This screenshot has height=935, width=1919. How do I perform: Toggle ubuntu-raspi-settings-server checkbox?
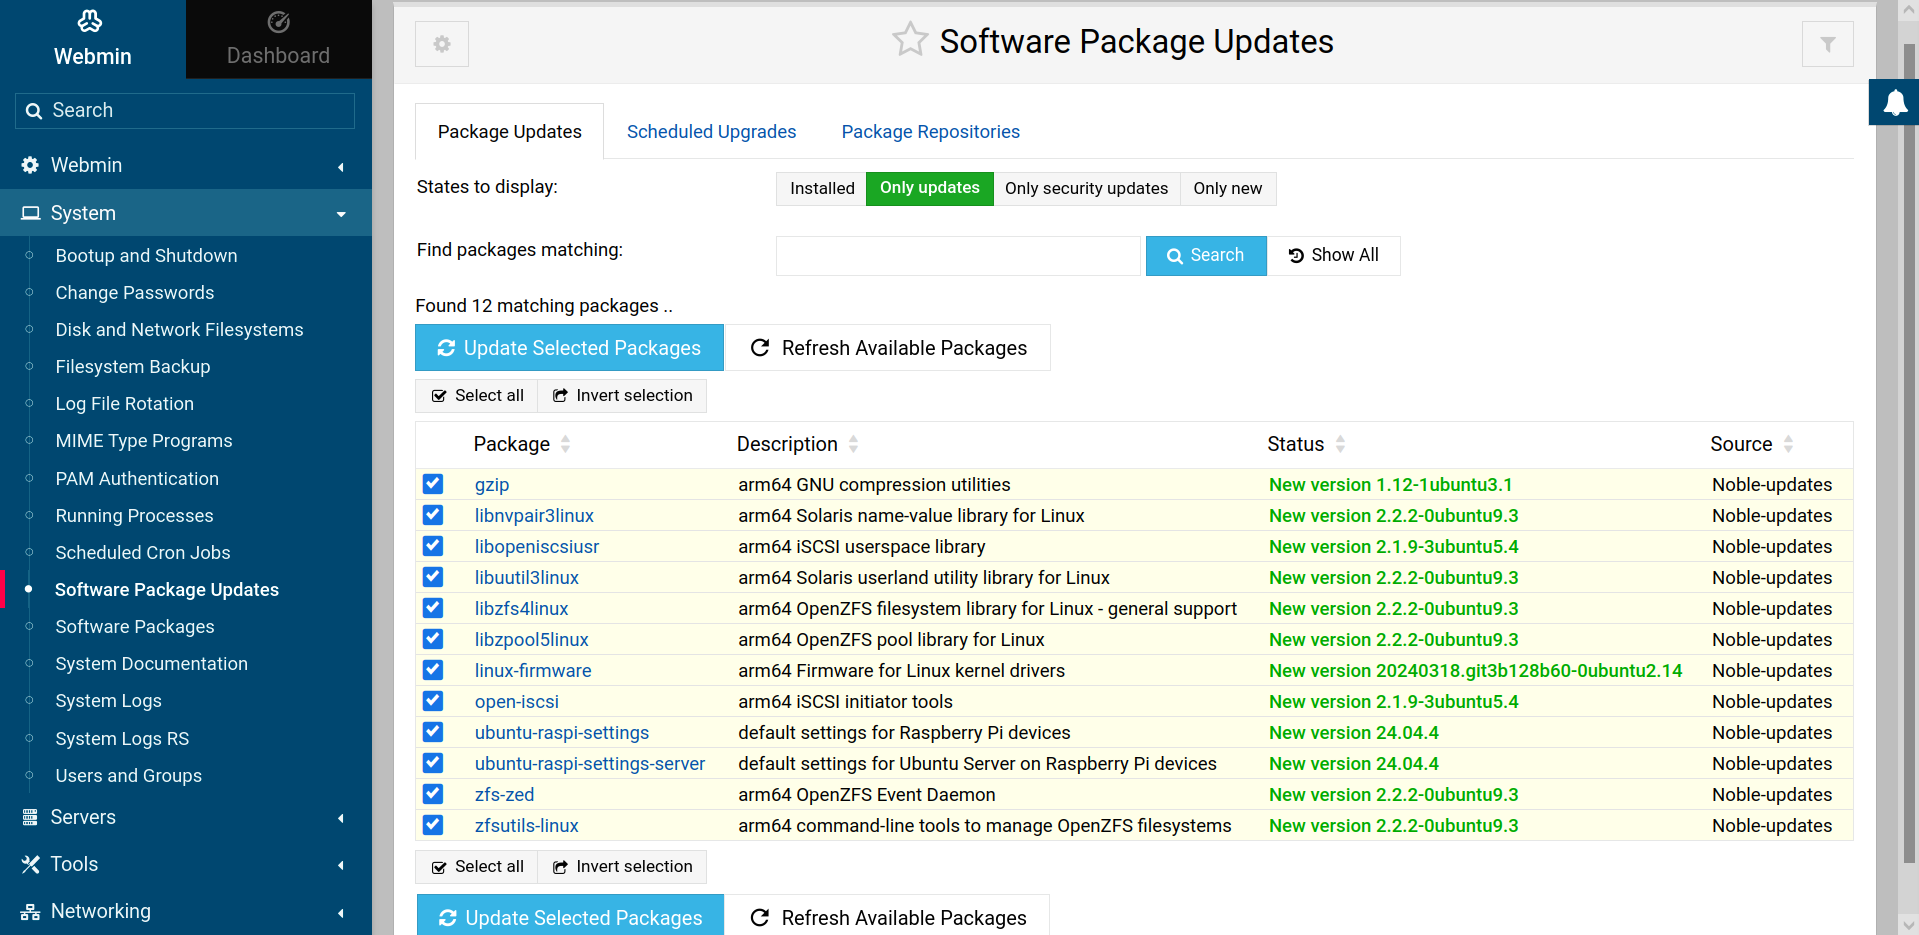point(433,763)
